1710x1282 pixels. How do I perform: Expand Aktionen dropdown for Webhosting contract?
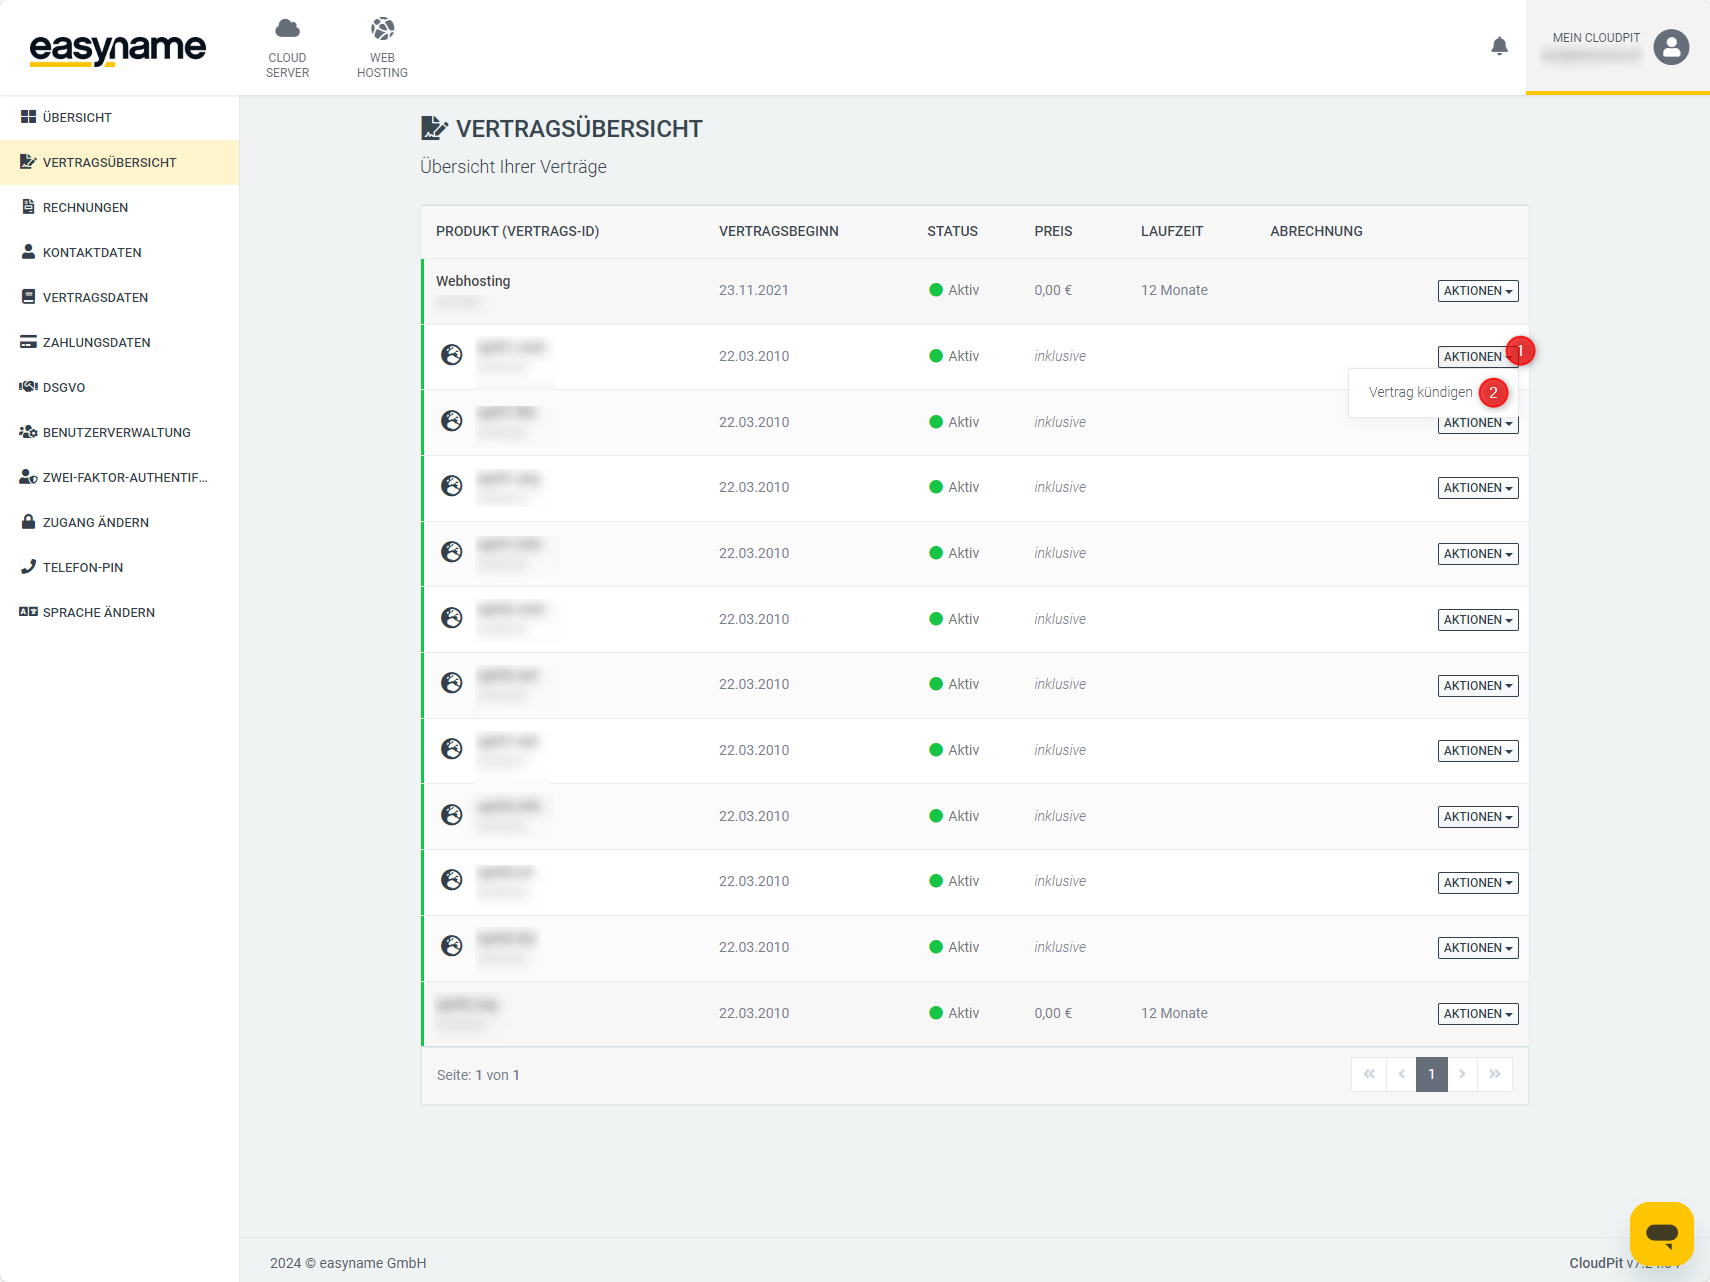click(x=1477, y=291)
